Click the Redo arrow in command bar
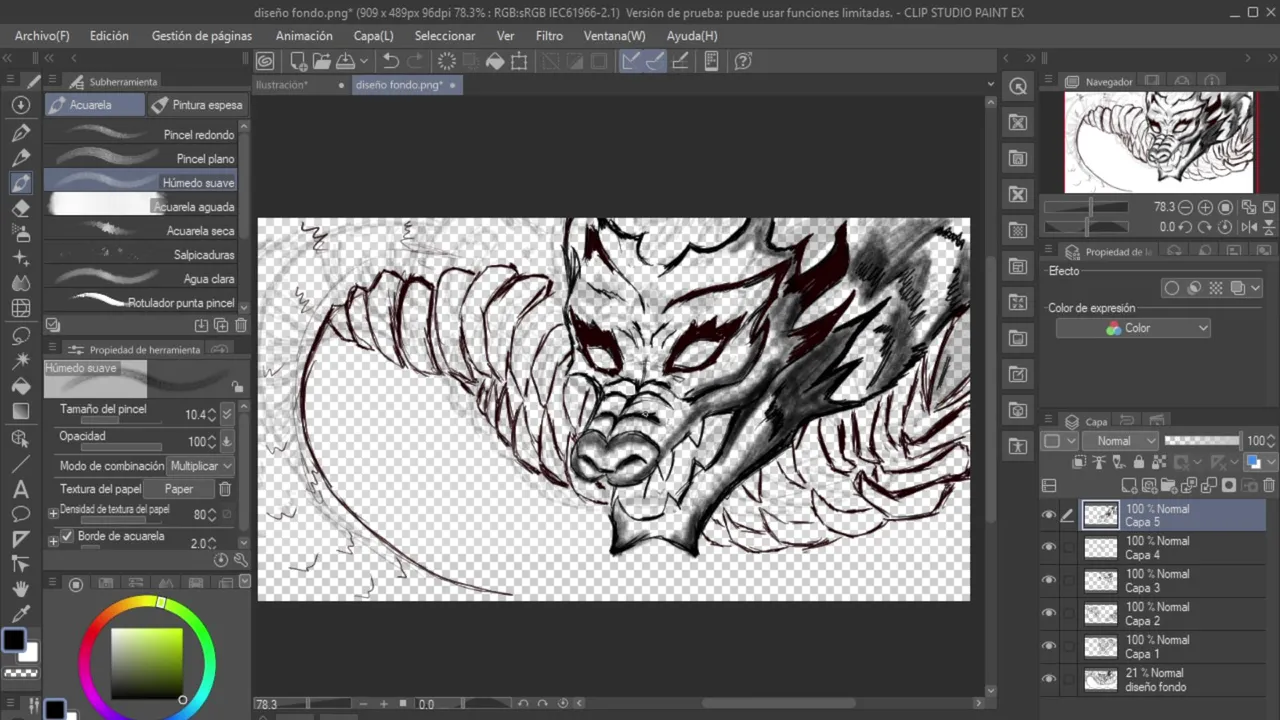Screen dimensions: 1280x720 coord(415,61)
